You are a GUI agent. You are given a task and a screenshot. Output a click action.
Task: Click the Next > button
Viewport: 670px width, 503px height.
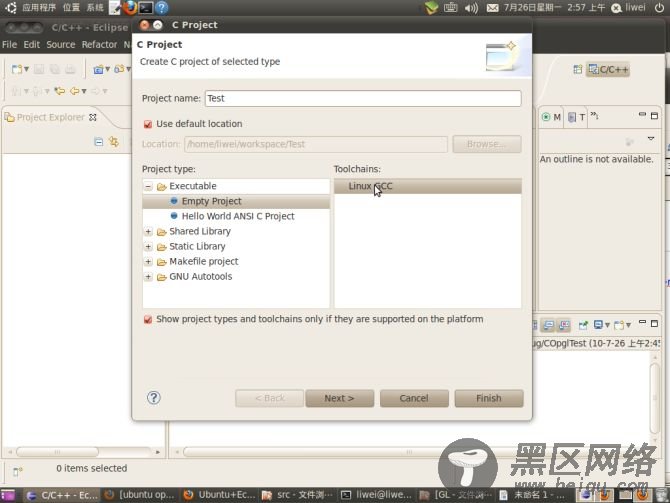pos(339,398)
